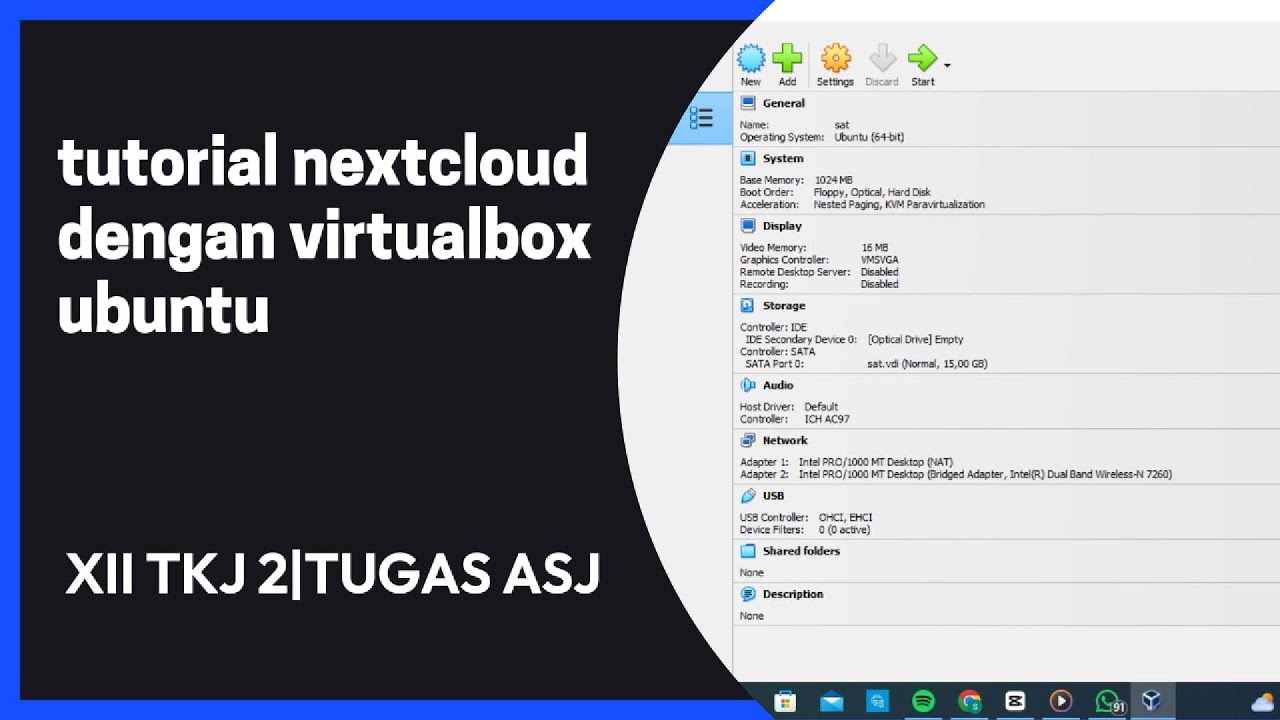Click the Add machine icon
The image size is (1280, 720).
coord(788,58)
